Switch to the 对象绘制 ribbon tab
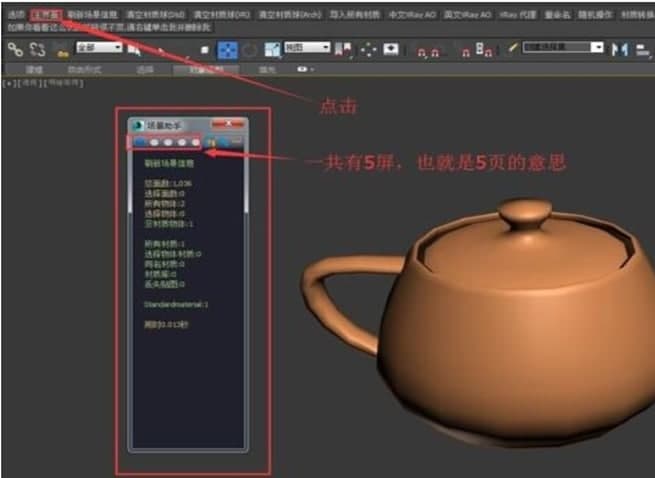The width and height of the screenshot is (655, 478). (206, 69)
